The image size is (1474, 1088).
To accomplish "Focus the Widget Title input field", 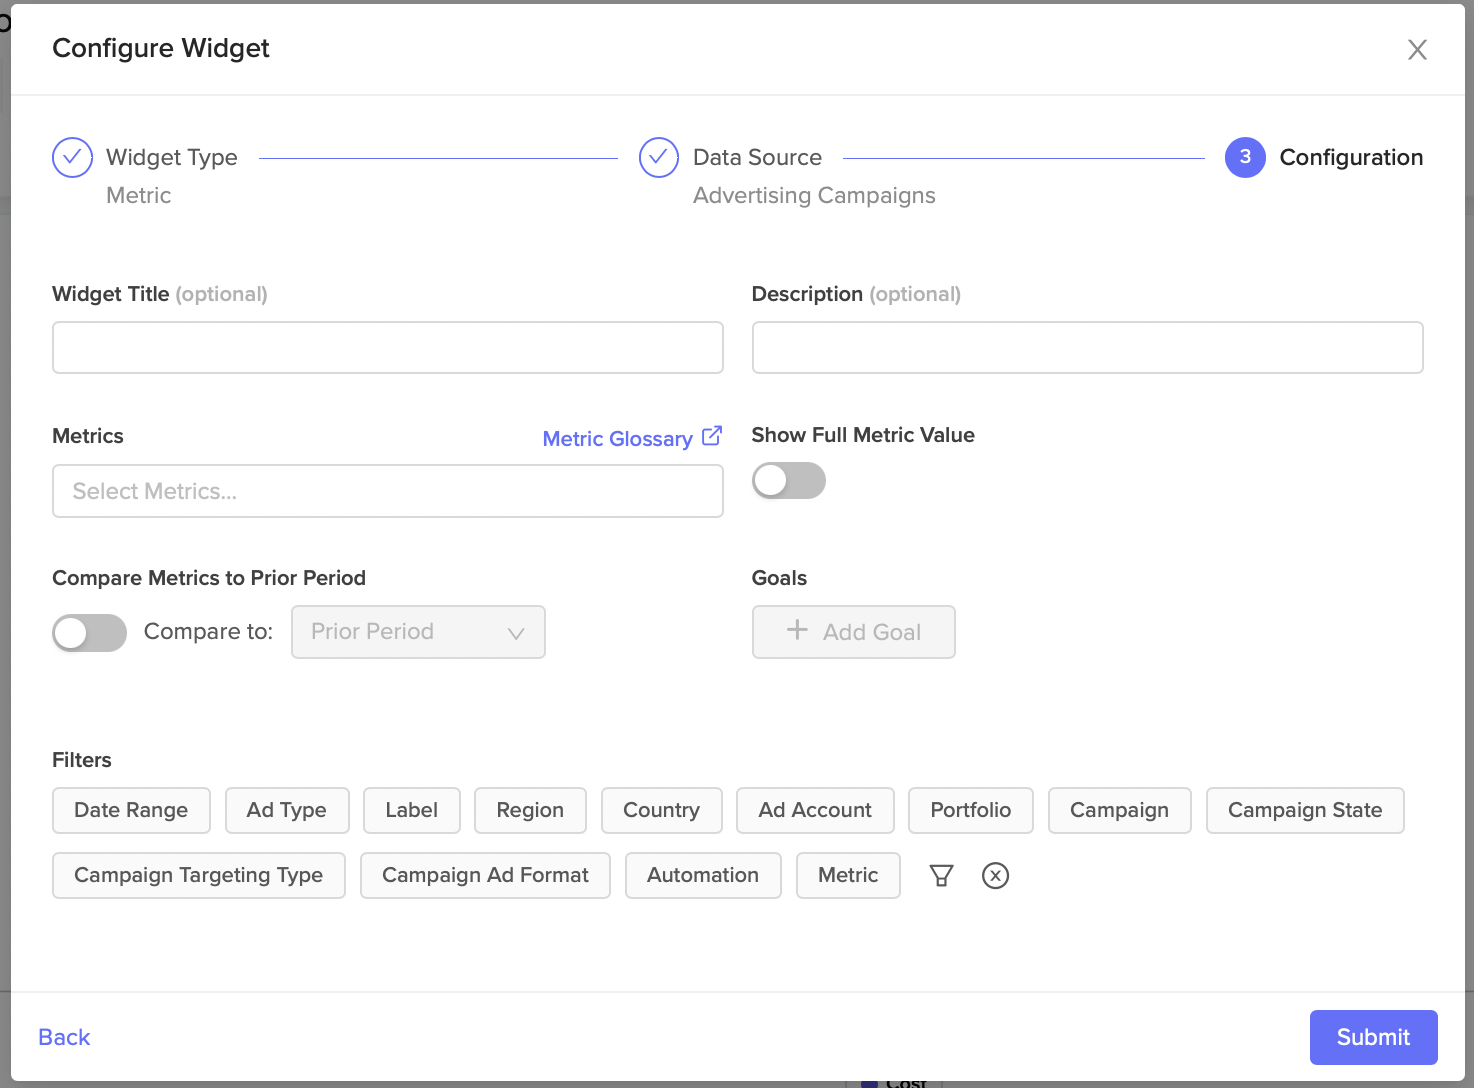I will tap(388, 347).
